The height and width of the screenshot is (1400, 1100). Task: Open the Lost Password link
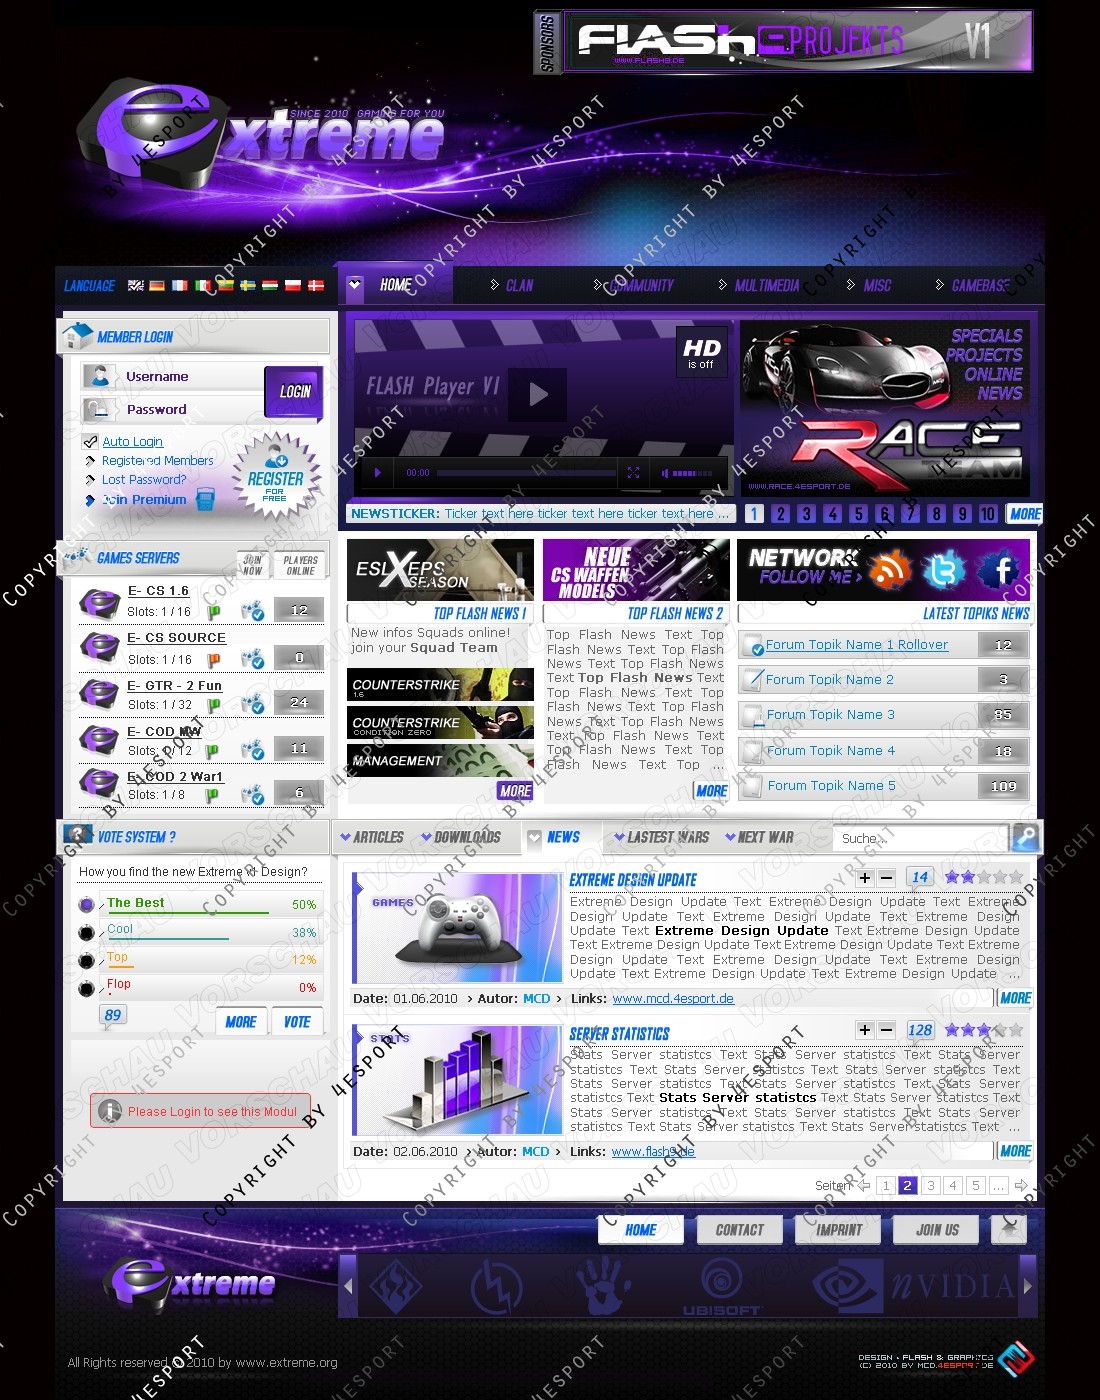(144, 480)
